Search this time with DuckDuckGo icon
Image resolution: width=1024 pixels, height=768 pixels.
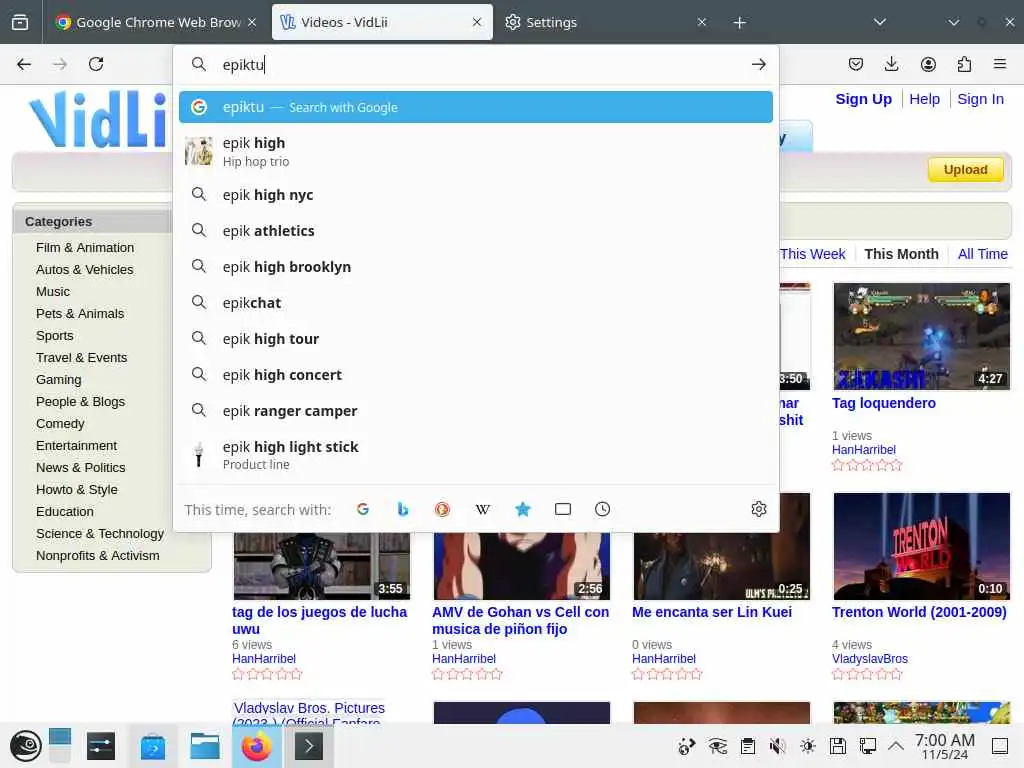point(442,509)
